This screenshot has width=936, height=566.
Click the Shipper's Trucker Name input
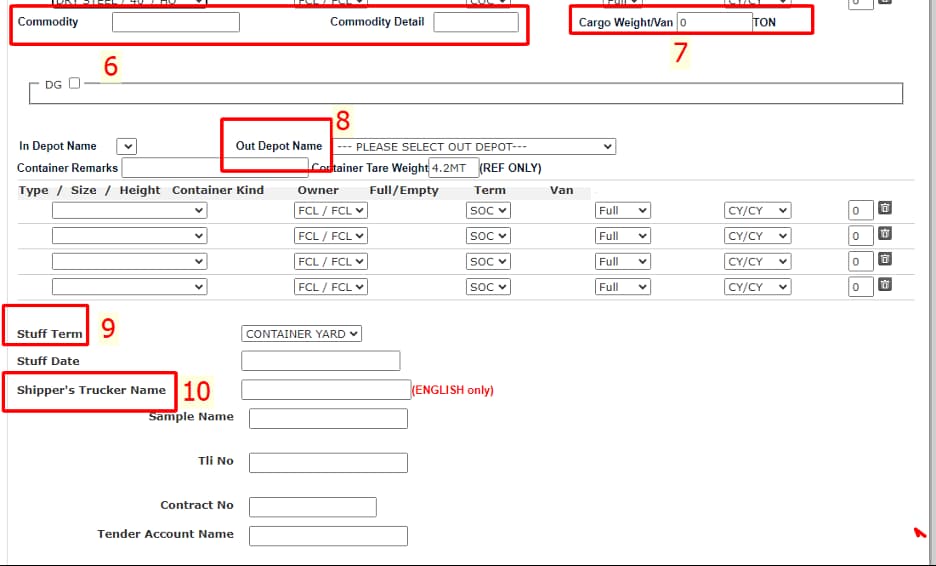pyautogui.click(x=326, y=390)
